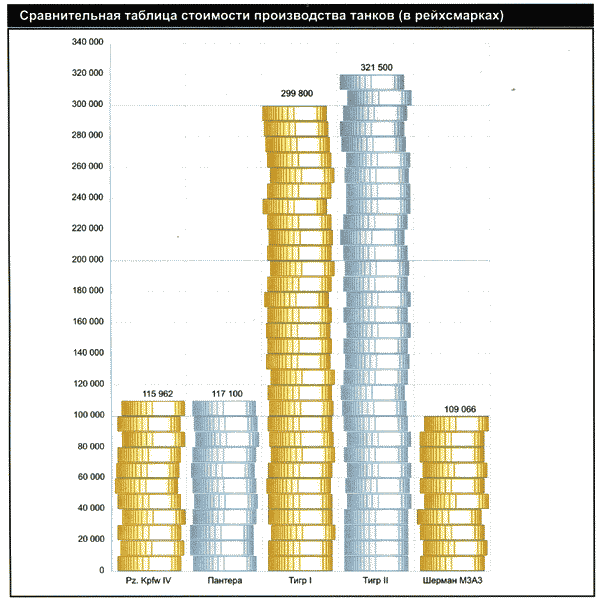Click the Шерман М3А3 axis label
The height and width of the screenshot is (600, 600).
(453, 581)
